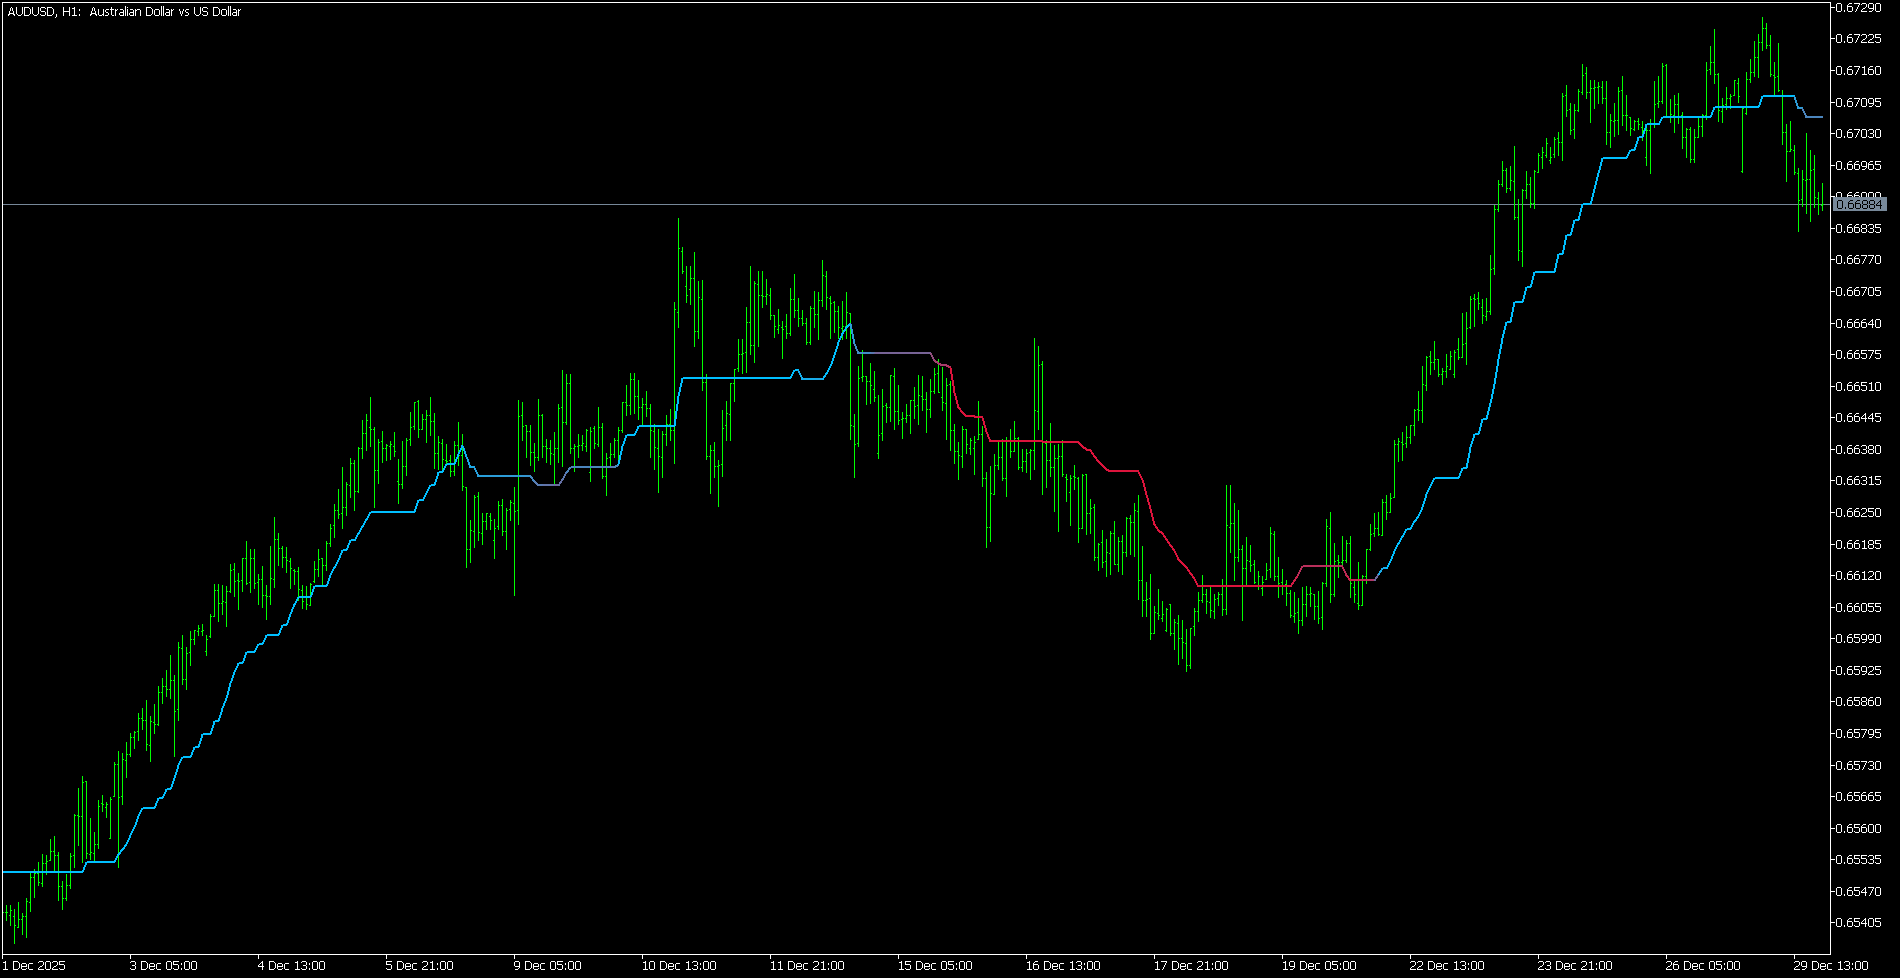The height and width of the screenshot is (978, 1900).
Task: Click the 16 Dec 13:00 time label
Action: point(1063,966)
